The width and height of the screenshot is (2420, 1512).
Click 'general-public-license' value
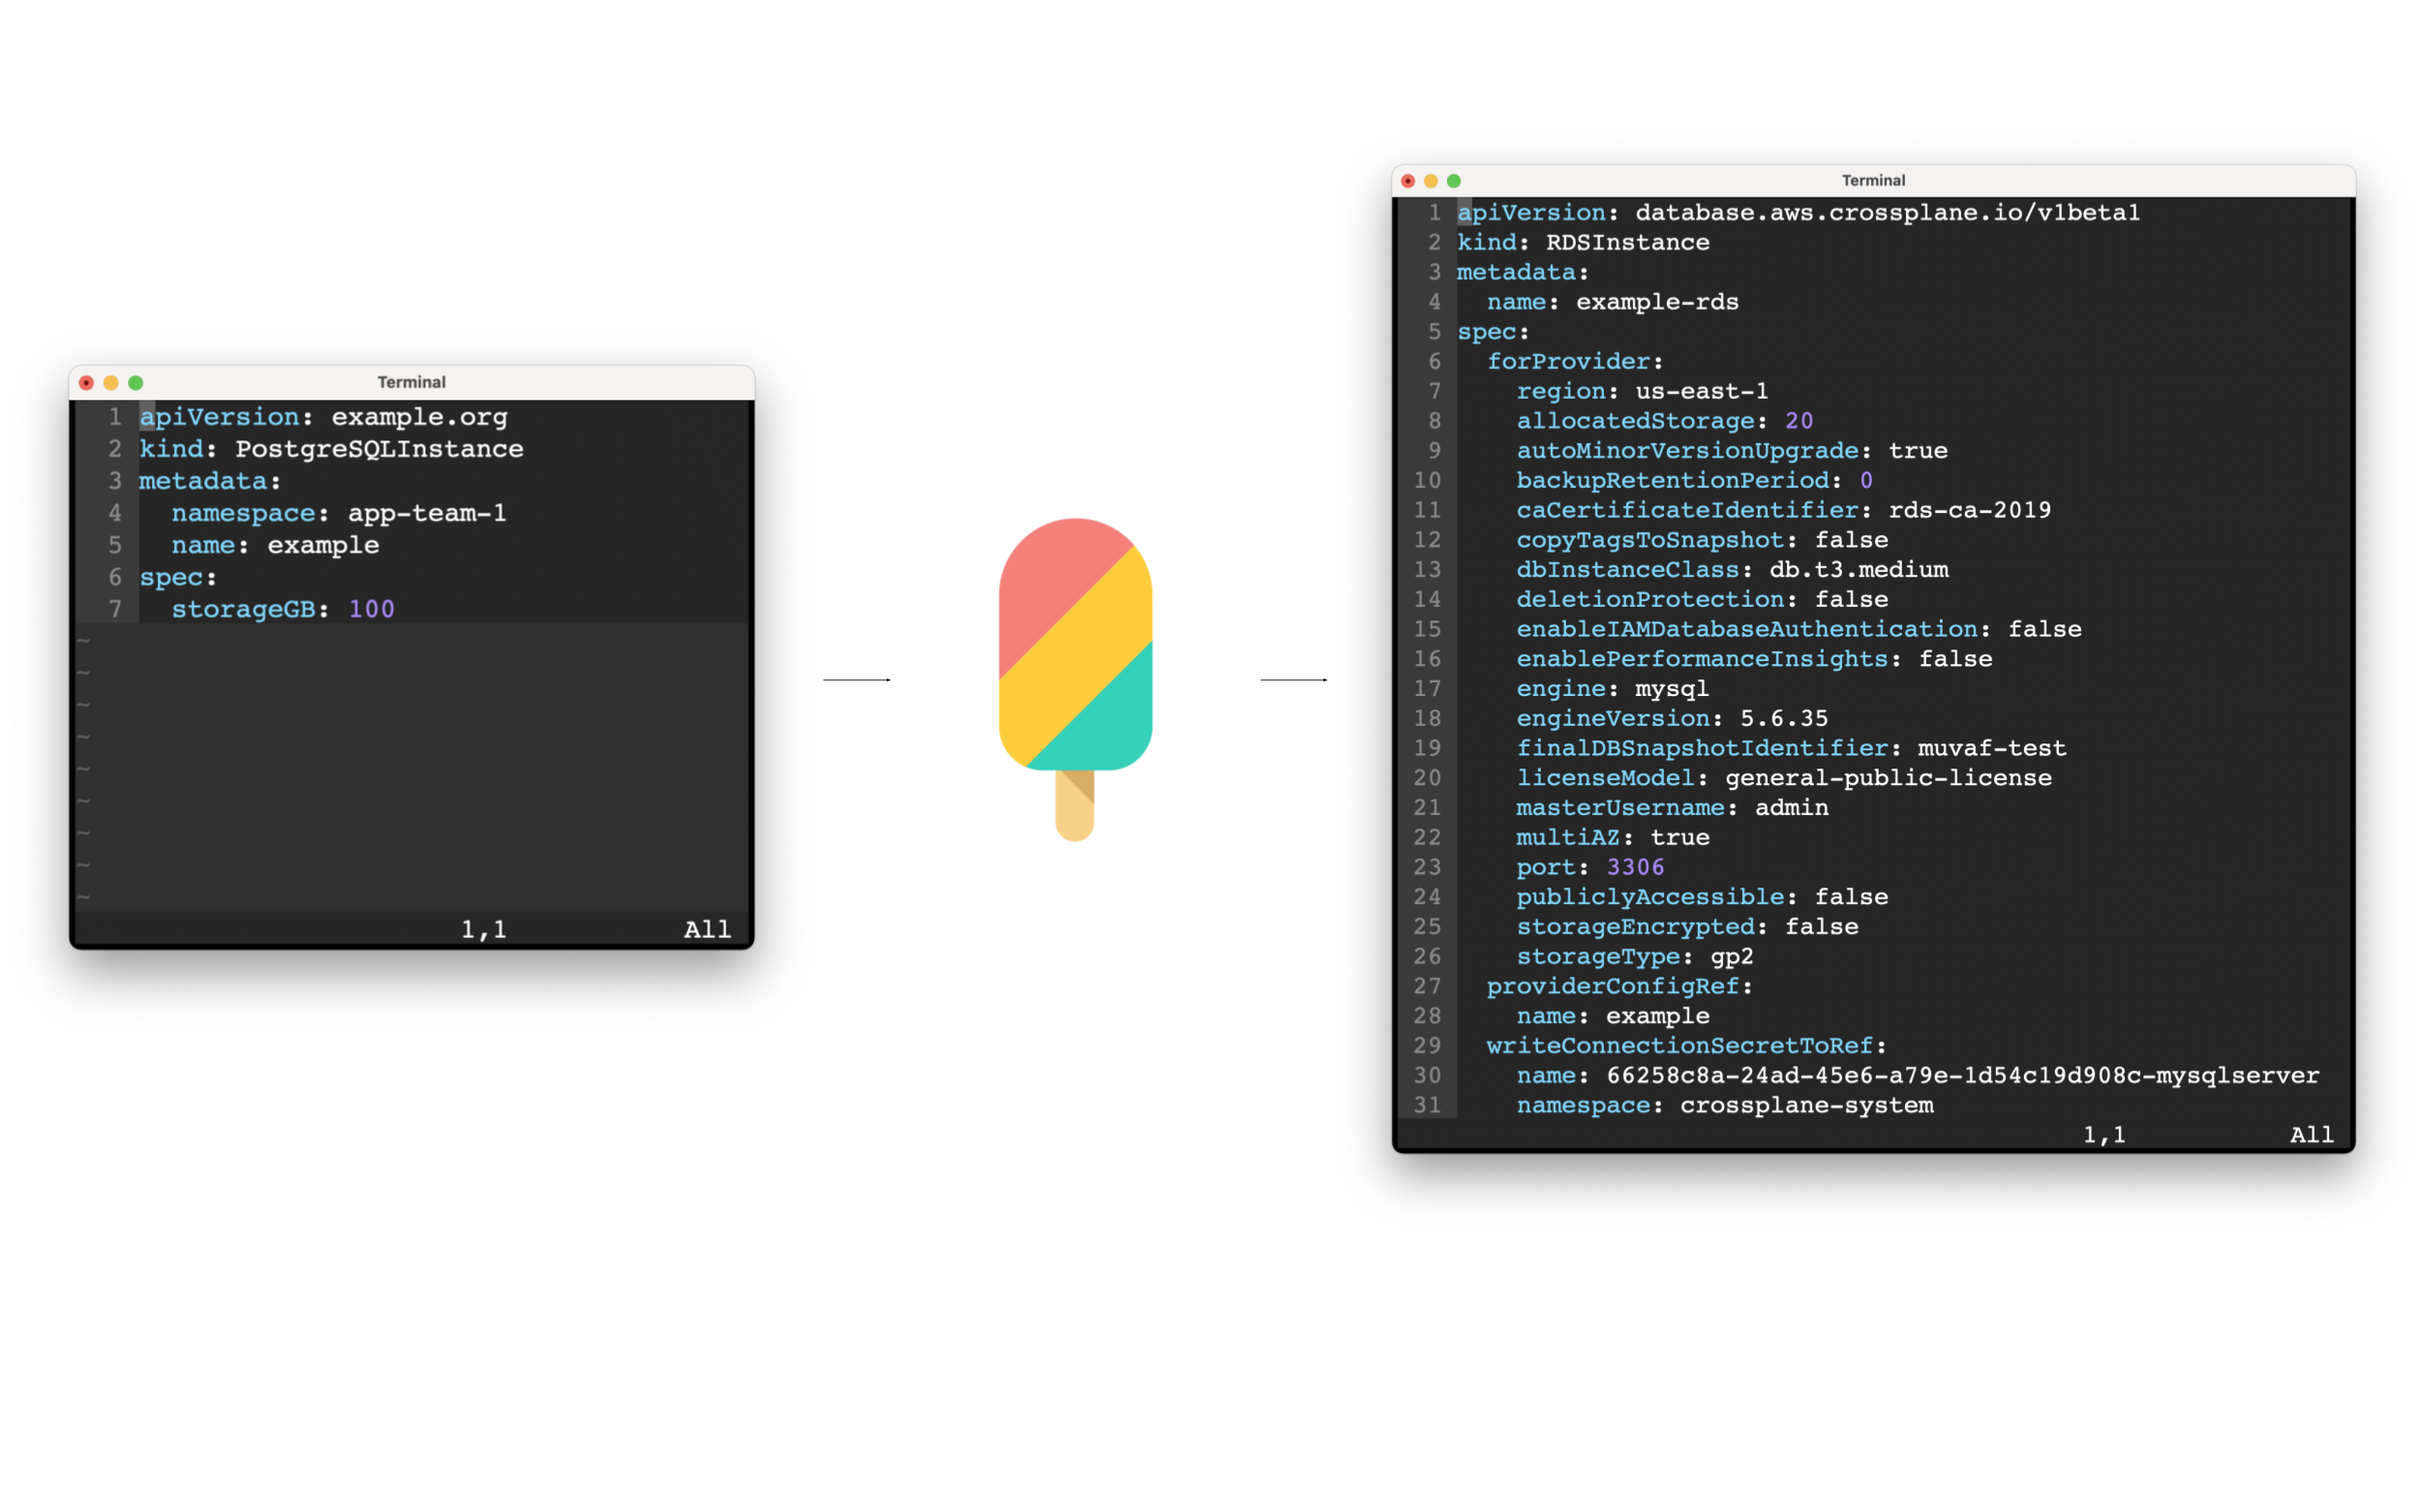(x=1888, y=778)
